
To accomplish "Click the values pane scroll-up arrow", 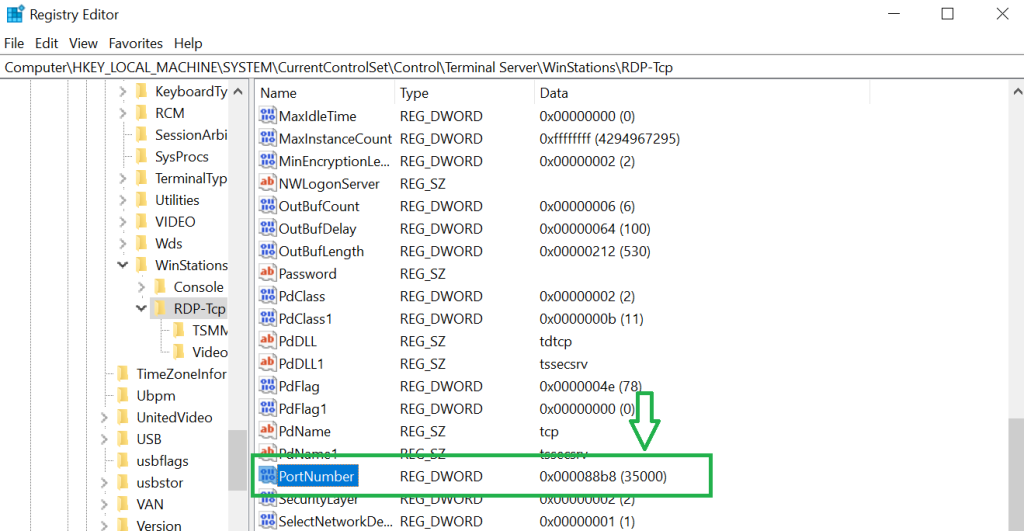I will pos(1017,92).
